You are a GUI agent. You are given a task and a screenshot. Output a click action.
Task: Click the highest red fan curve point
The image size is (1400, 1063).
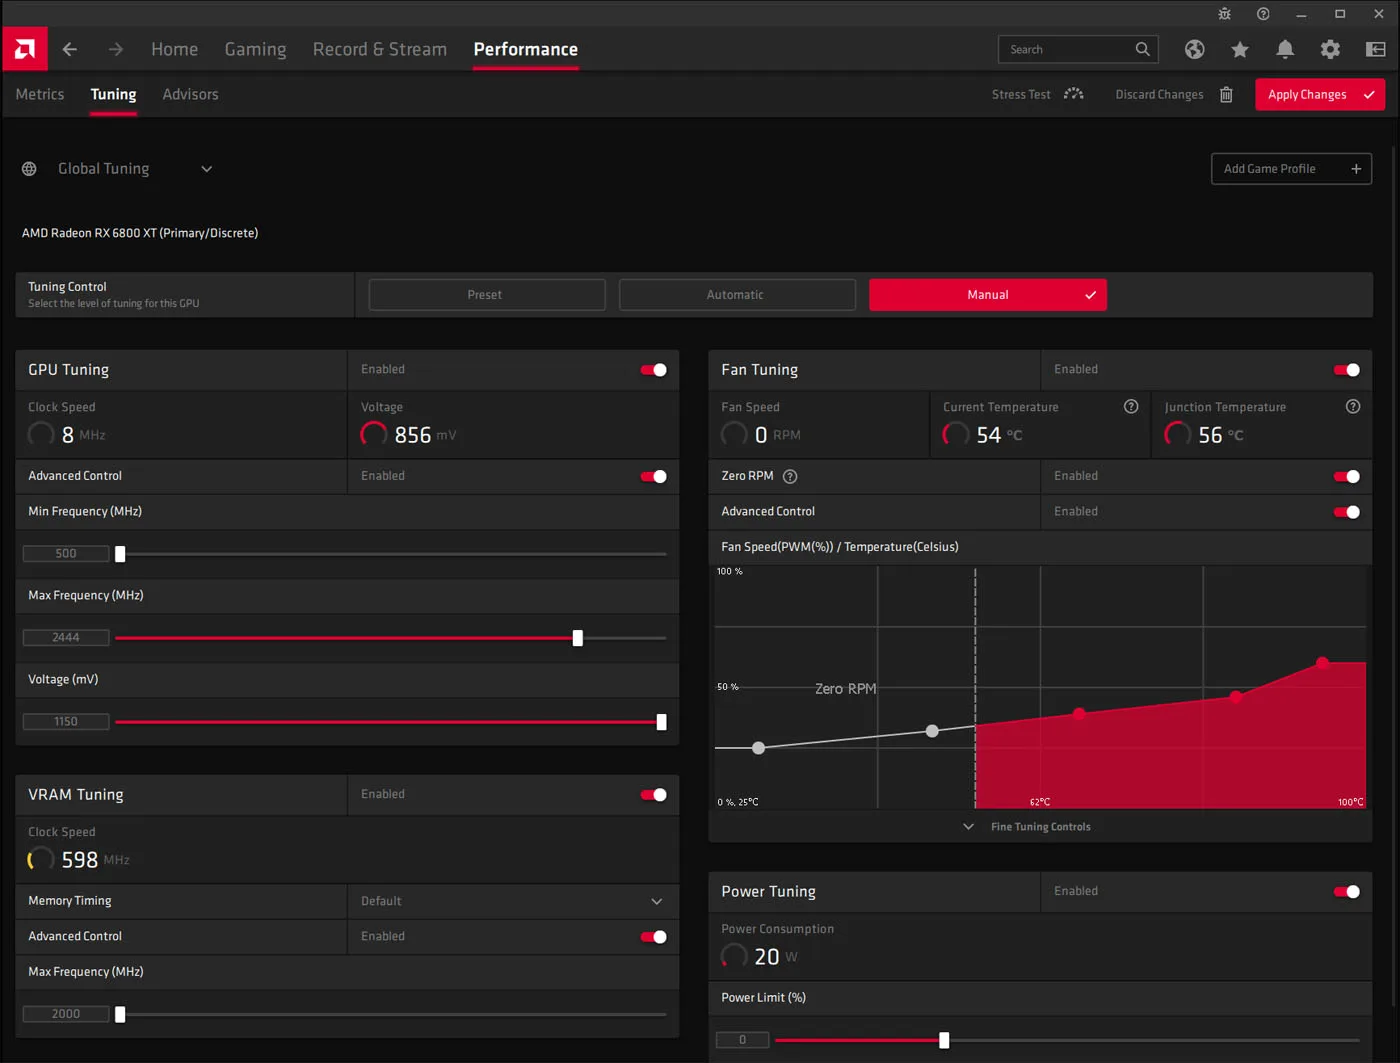pos(1322,663)
